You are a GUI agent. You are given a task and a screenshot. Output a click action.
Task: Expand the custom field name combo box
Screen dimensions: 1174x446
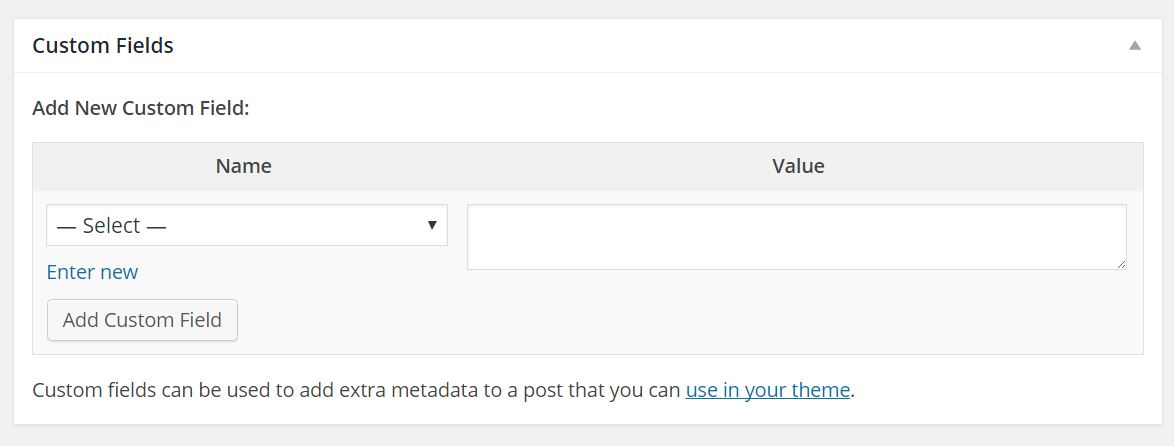[246, 226]
